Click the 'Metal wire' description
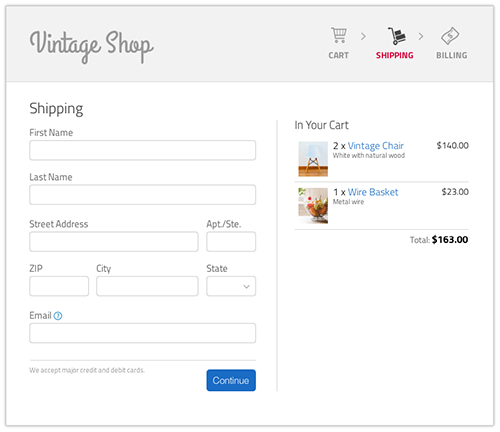Image resolution: width=500 pixels, height=432 pixels. (348, 202)
